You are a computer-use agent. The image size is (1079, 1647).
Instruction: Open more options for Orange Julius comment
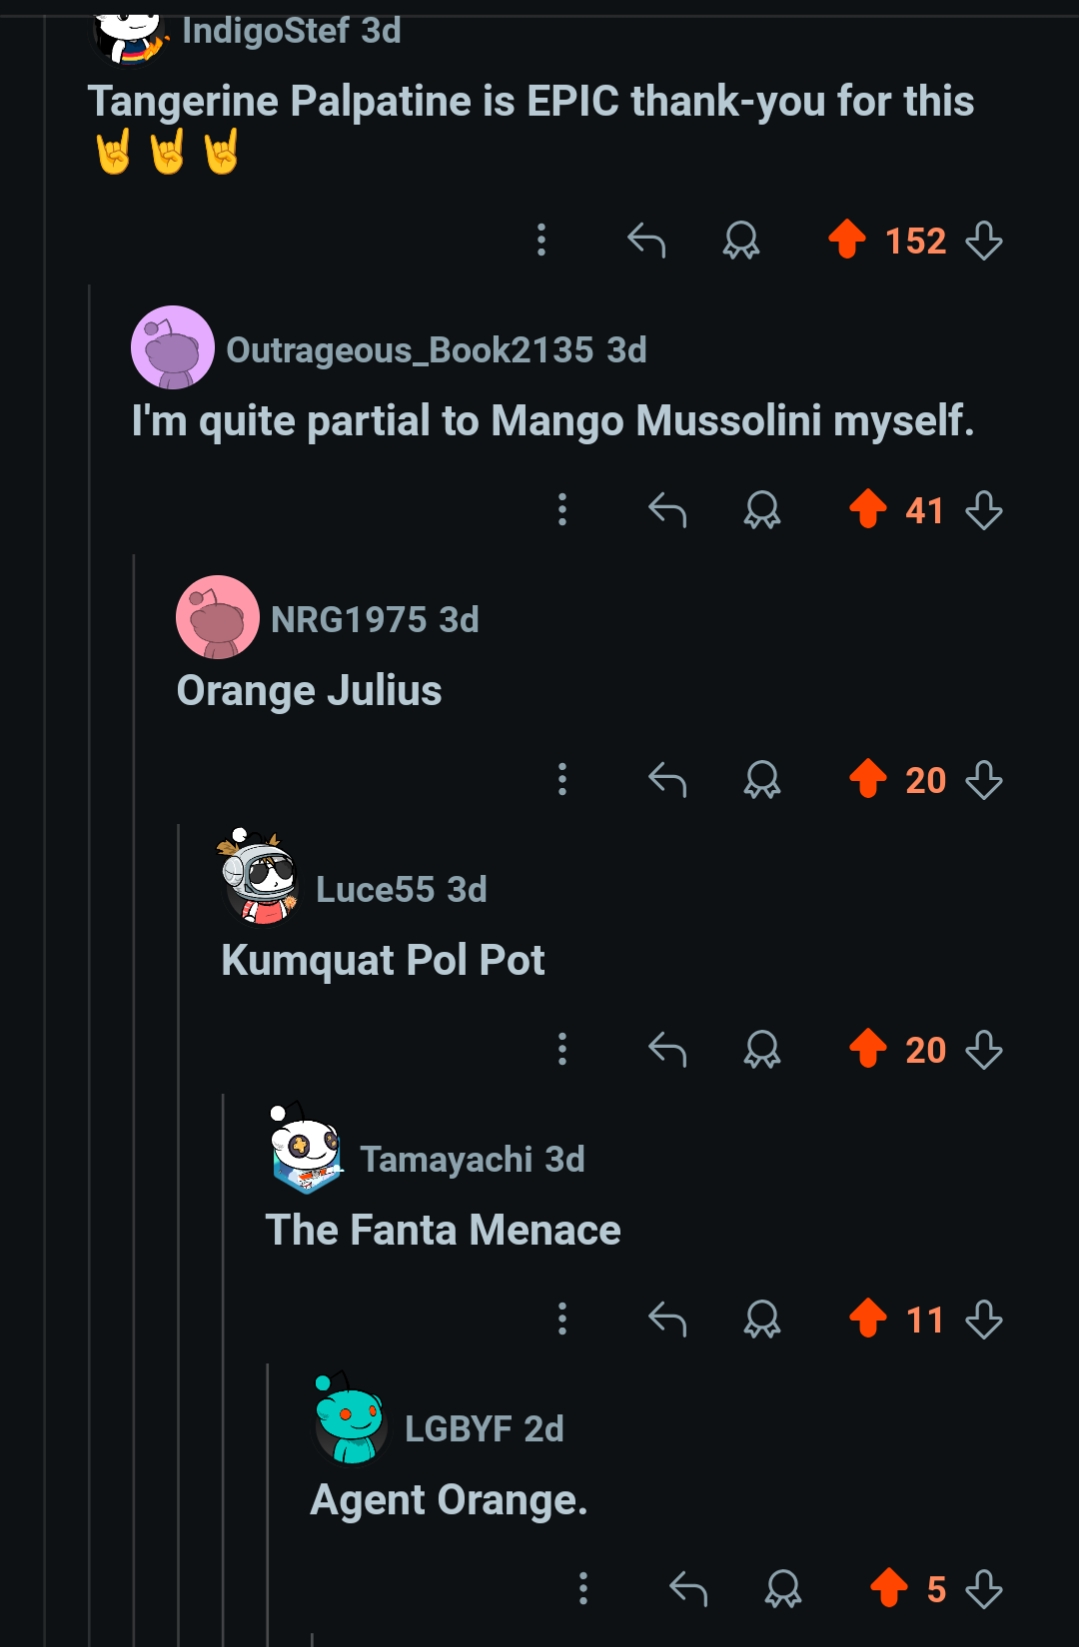pos(562,780)
